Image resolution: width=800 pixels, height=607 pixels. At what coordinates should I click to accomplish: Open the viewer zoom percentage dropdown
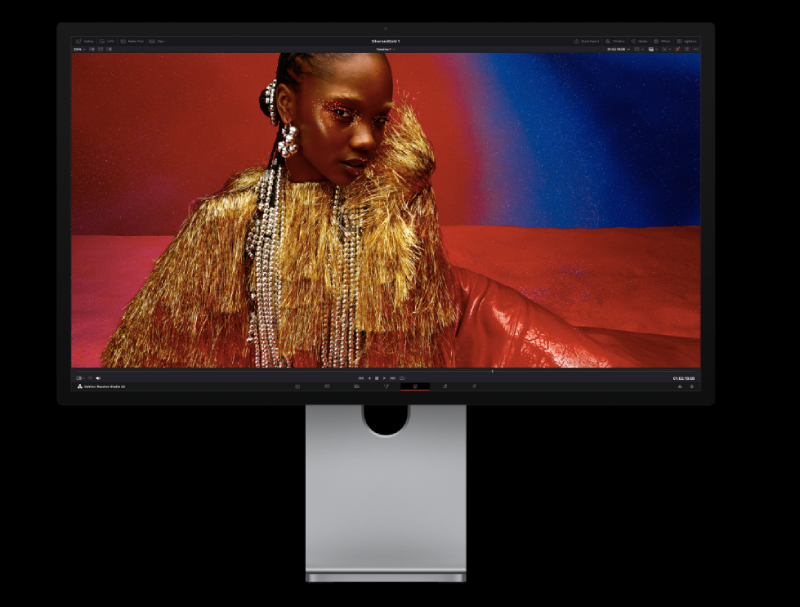coord(79,48)
